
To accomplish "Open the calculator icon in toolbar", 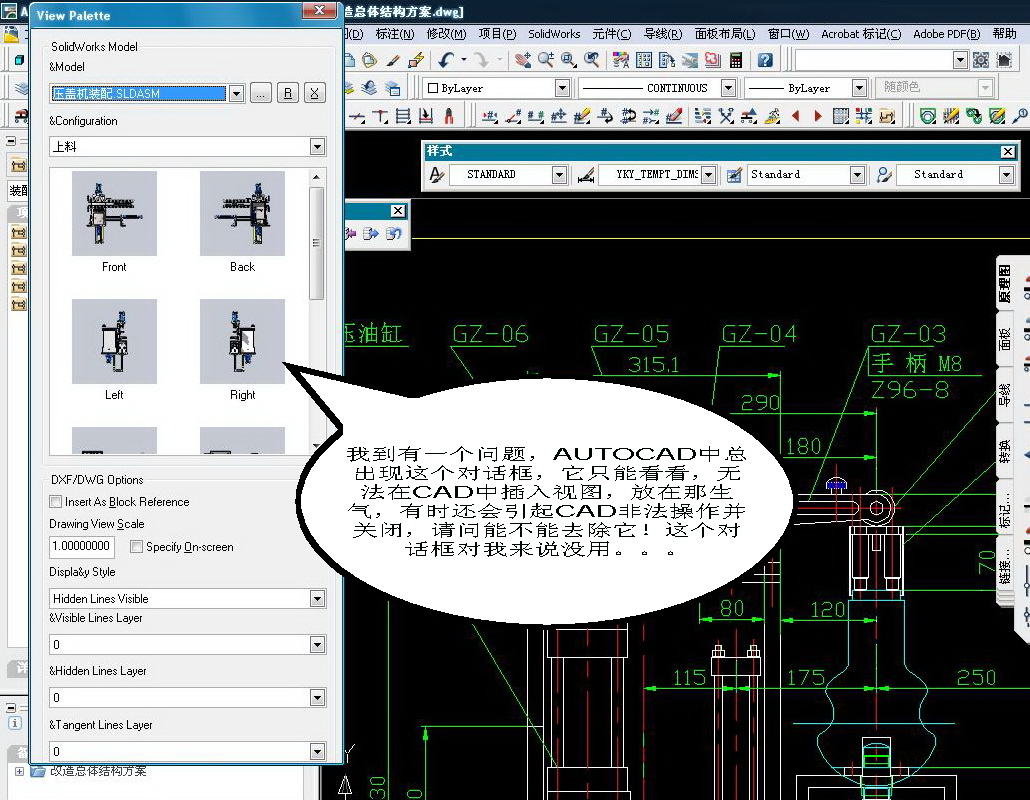I will pyautogui.click(x=736, y=60).
